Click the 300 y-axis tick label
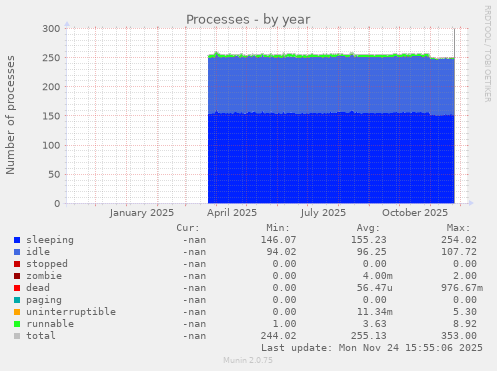The image size is (497, 371). point(51,29)
